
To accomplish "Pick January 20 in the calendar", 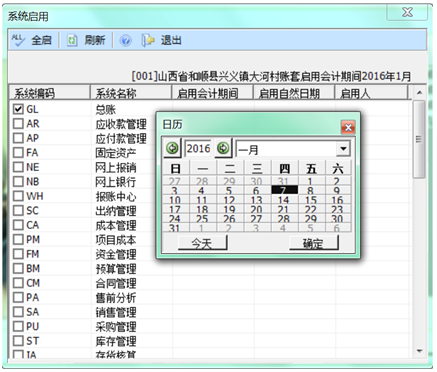I will (256, 209).
